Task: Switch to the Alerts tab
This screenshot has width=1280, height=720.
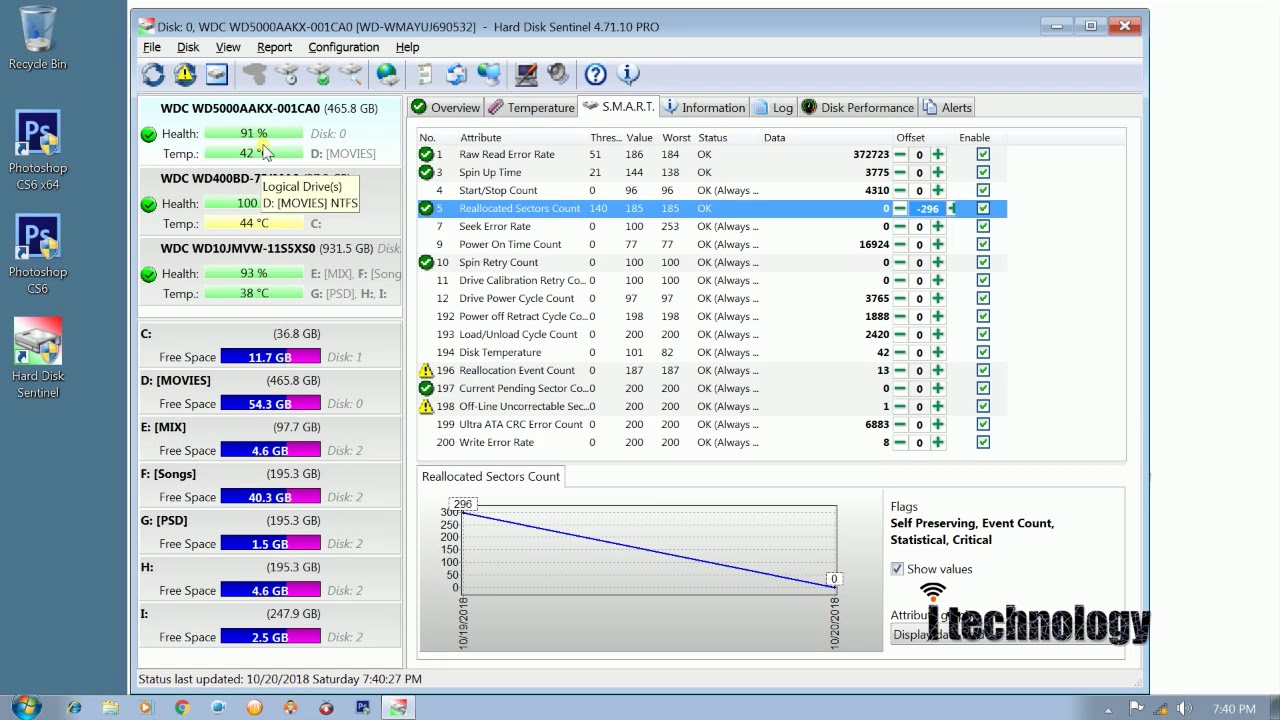Action: click(947, 107)
